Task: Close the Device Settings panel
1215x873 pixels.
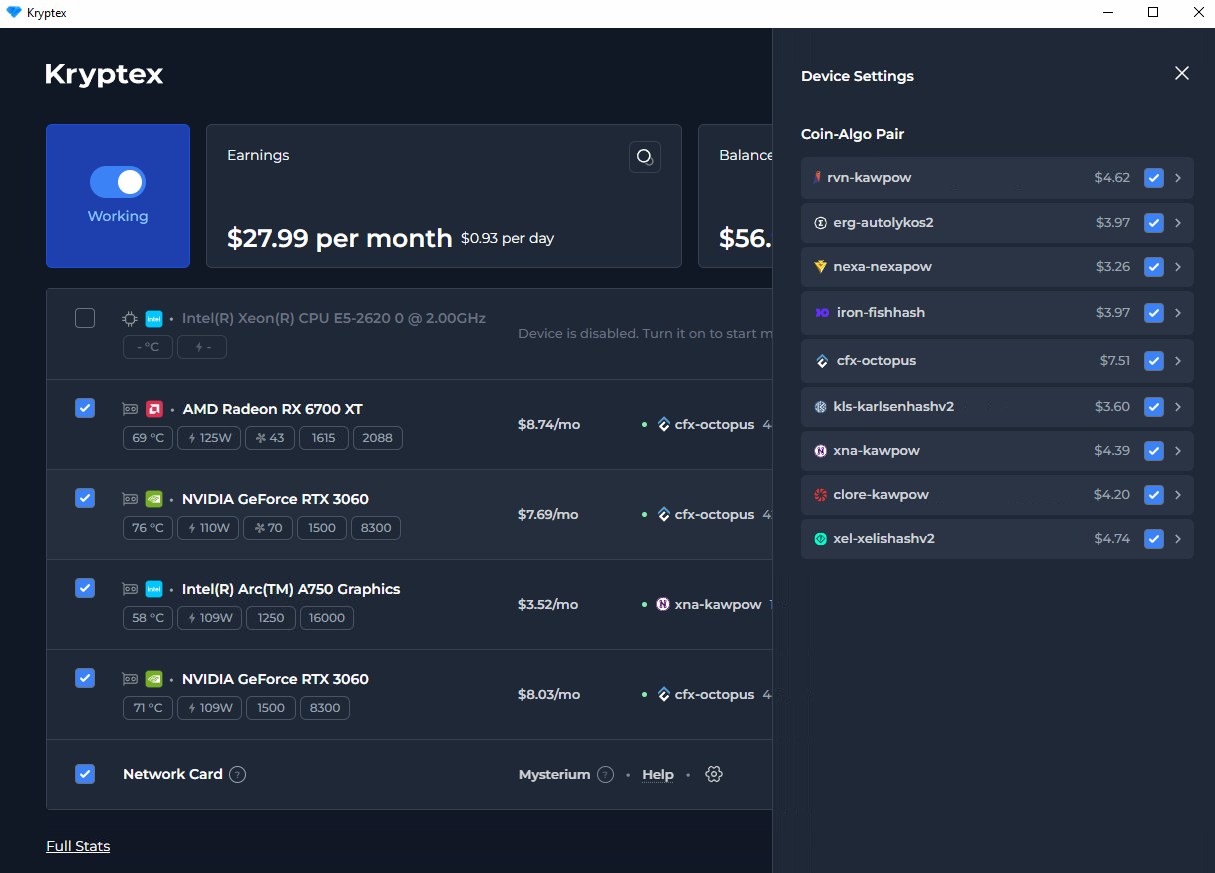Action: pos(1182,73)
